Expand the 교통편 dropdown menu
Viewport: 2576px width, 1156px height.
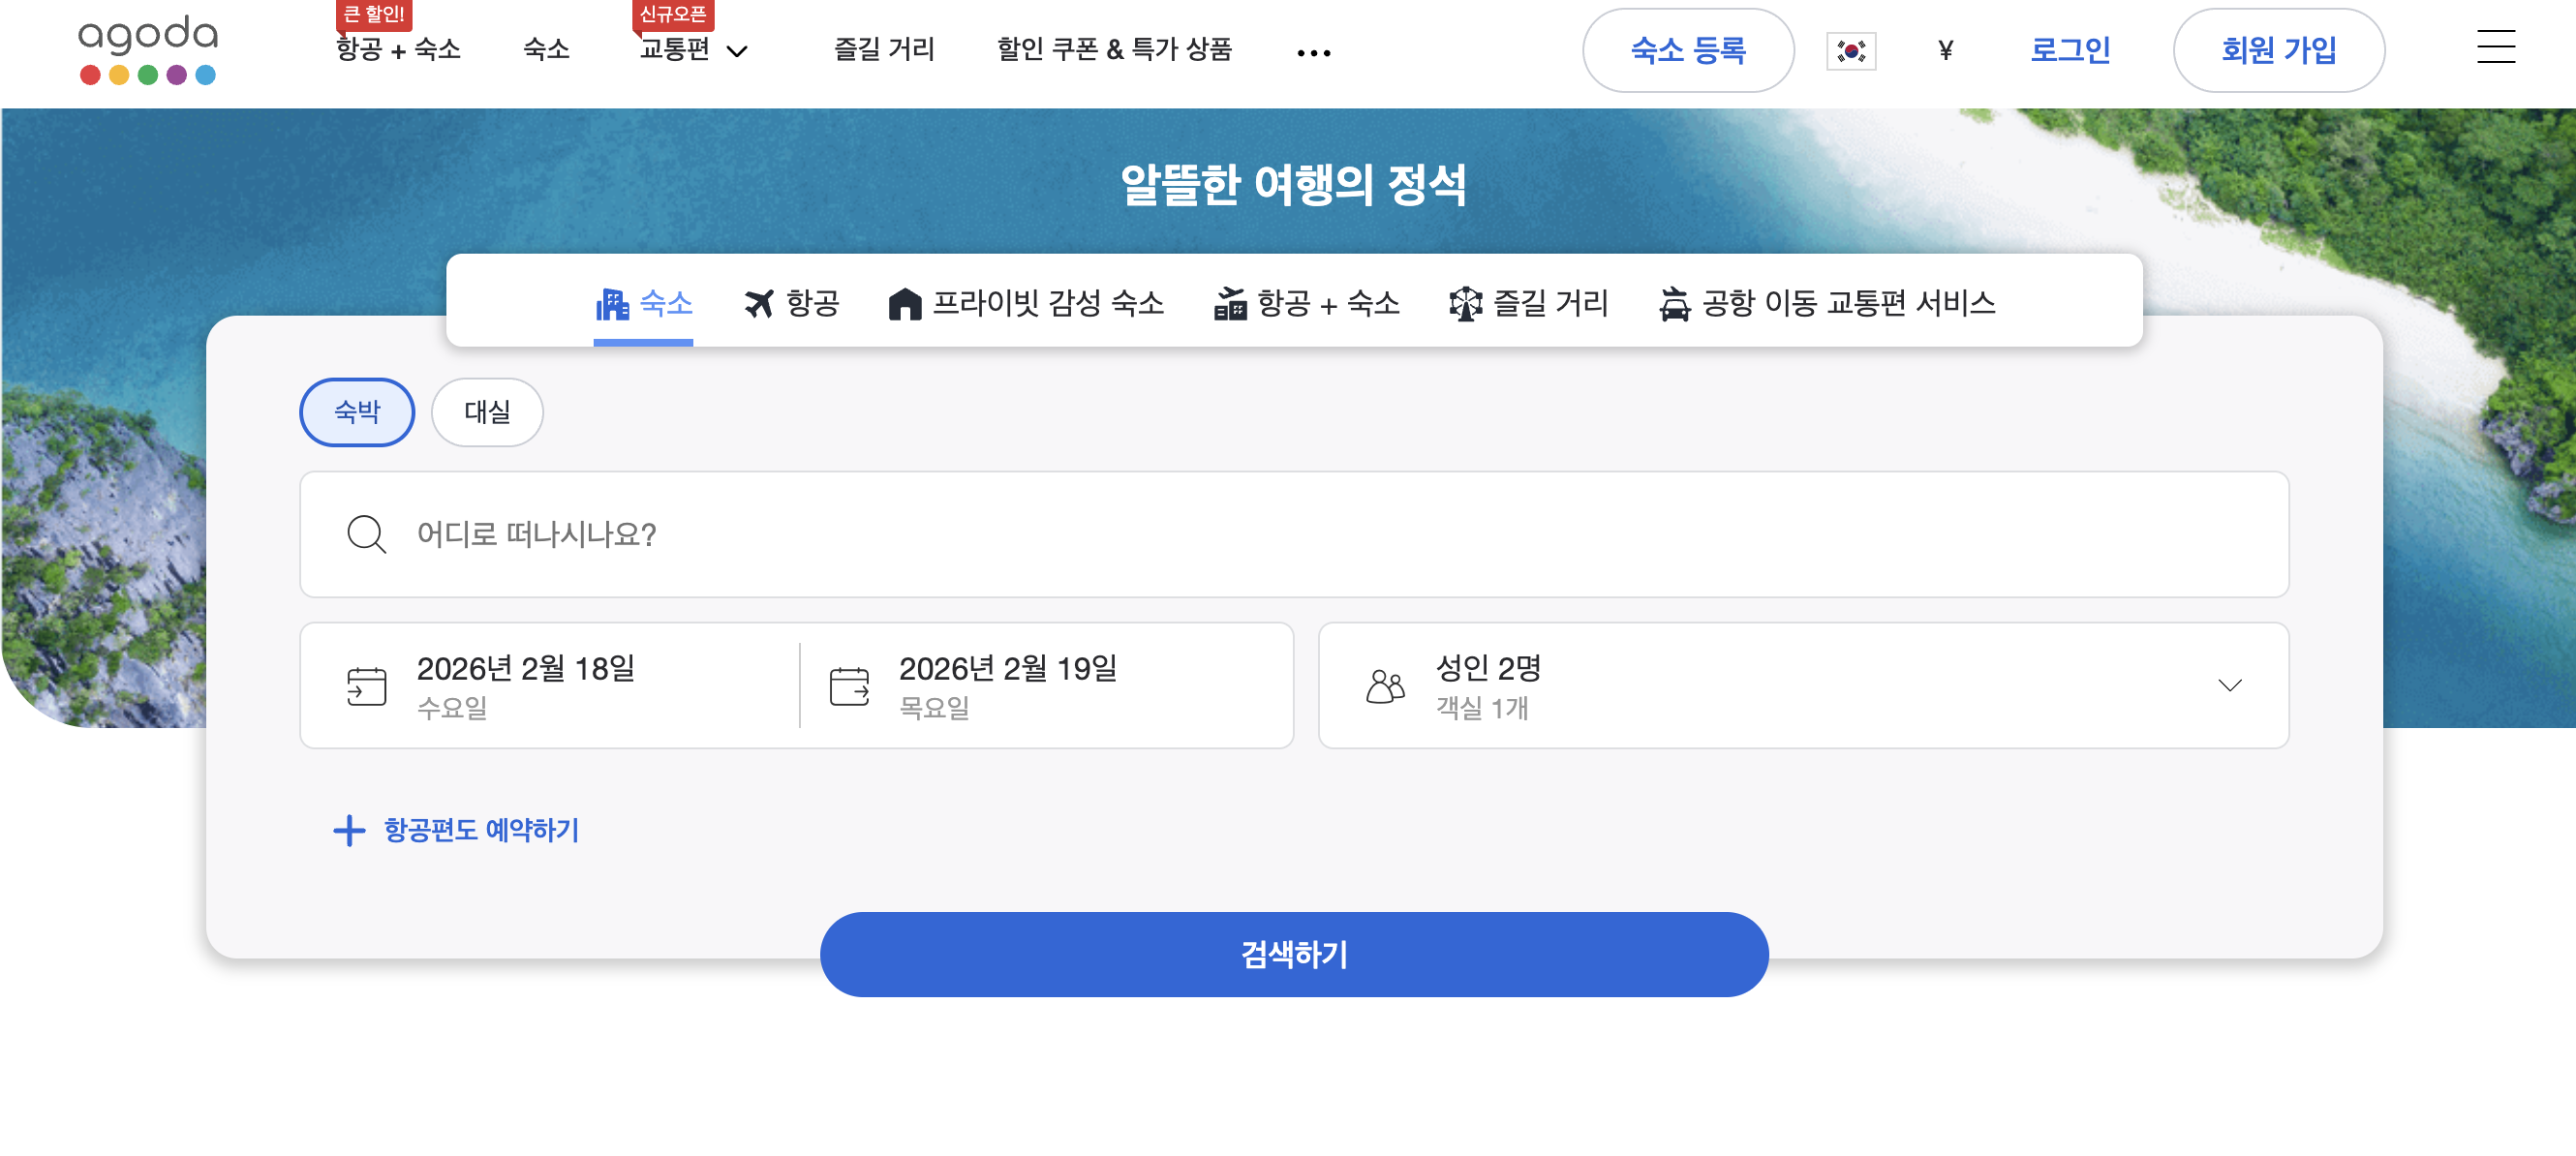click(x=694, y=50)
